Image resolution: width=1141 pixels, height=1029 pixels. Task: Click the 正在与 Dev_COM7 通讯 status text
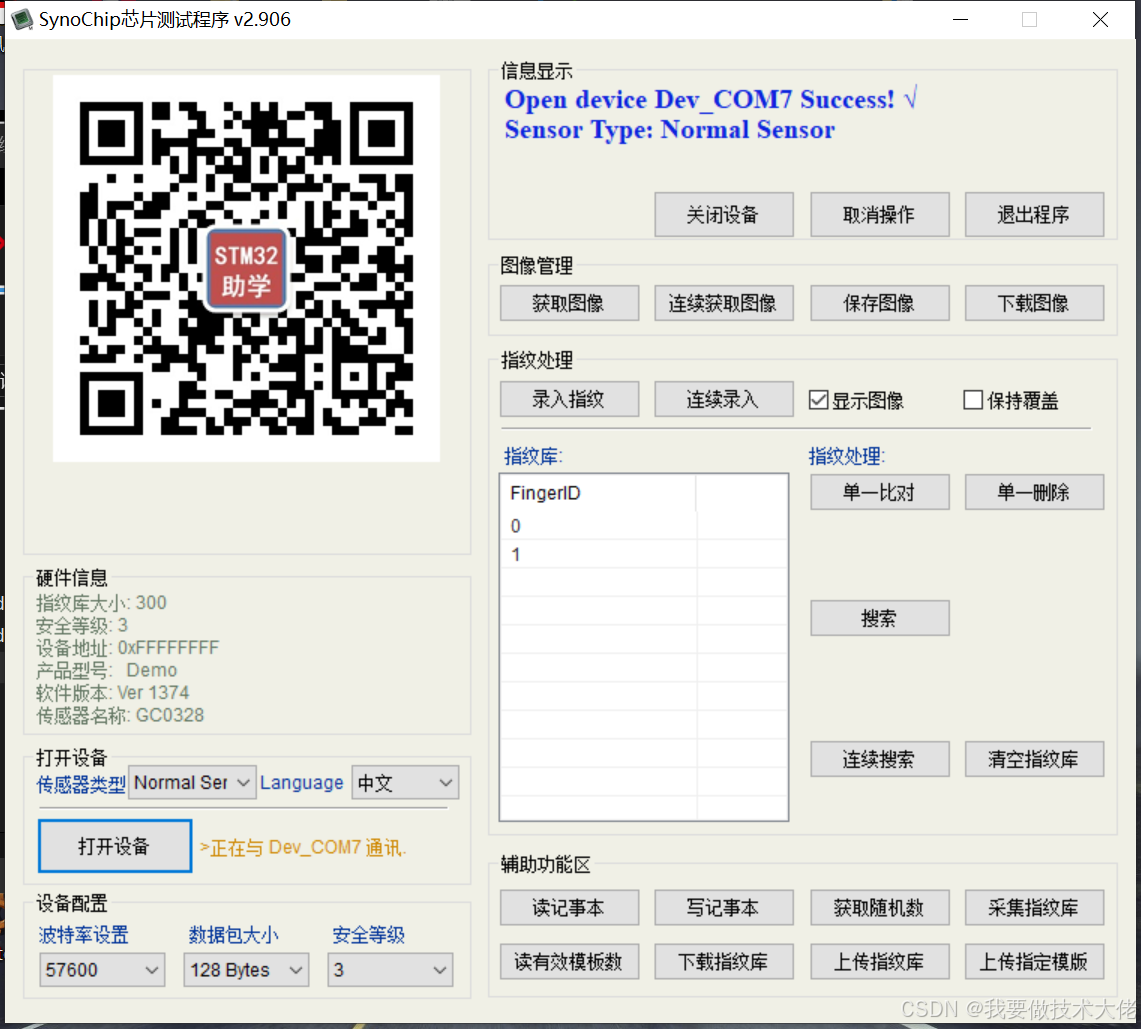(303, 847)
